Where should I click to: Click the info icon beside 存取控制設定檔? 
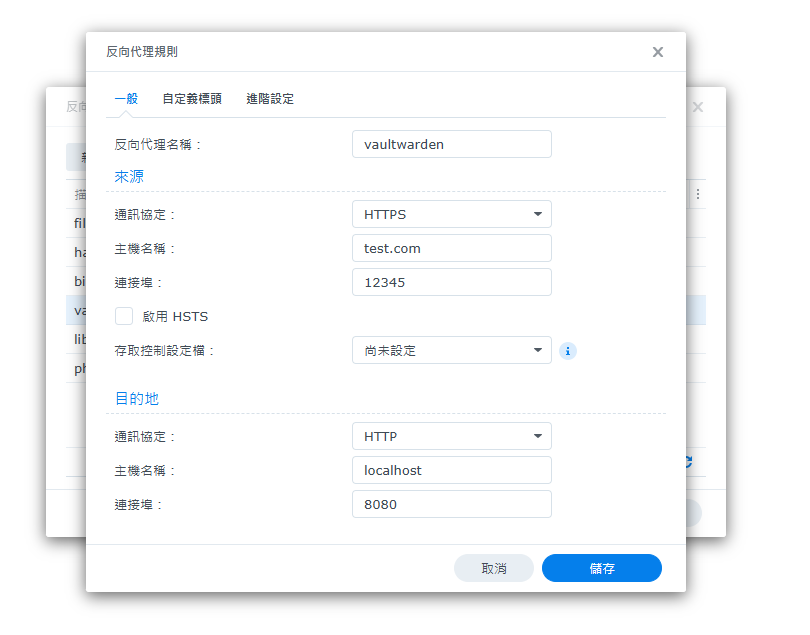pyautogui.click(x=567, y=351)
